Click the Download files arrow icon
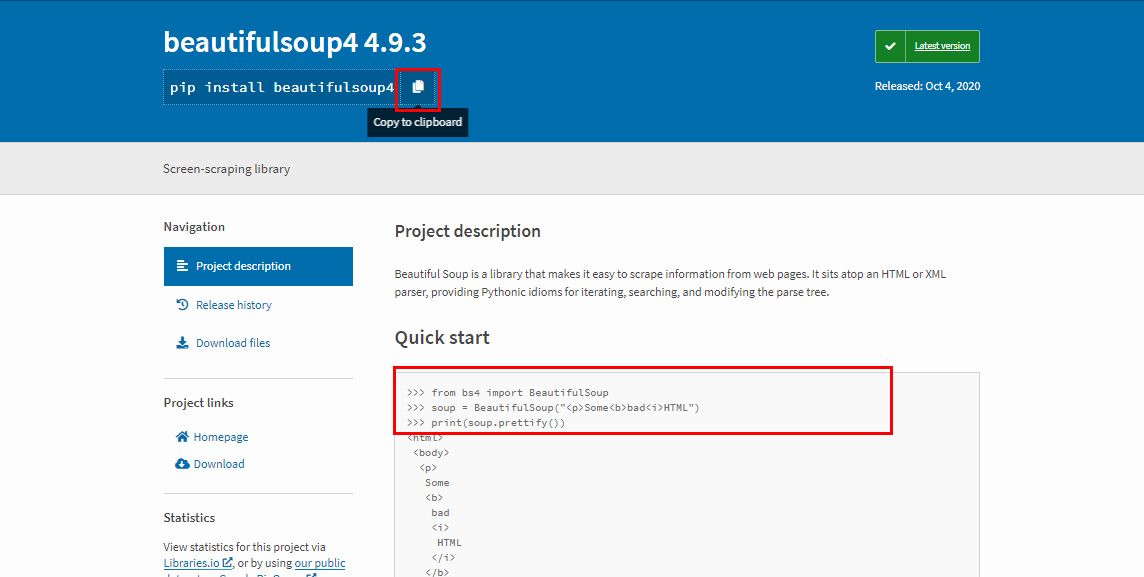Screen dimensions: 1144x577 [x=182, y=343]
